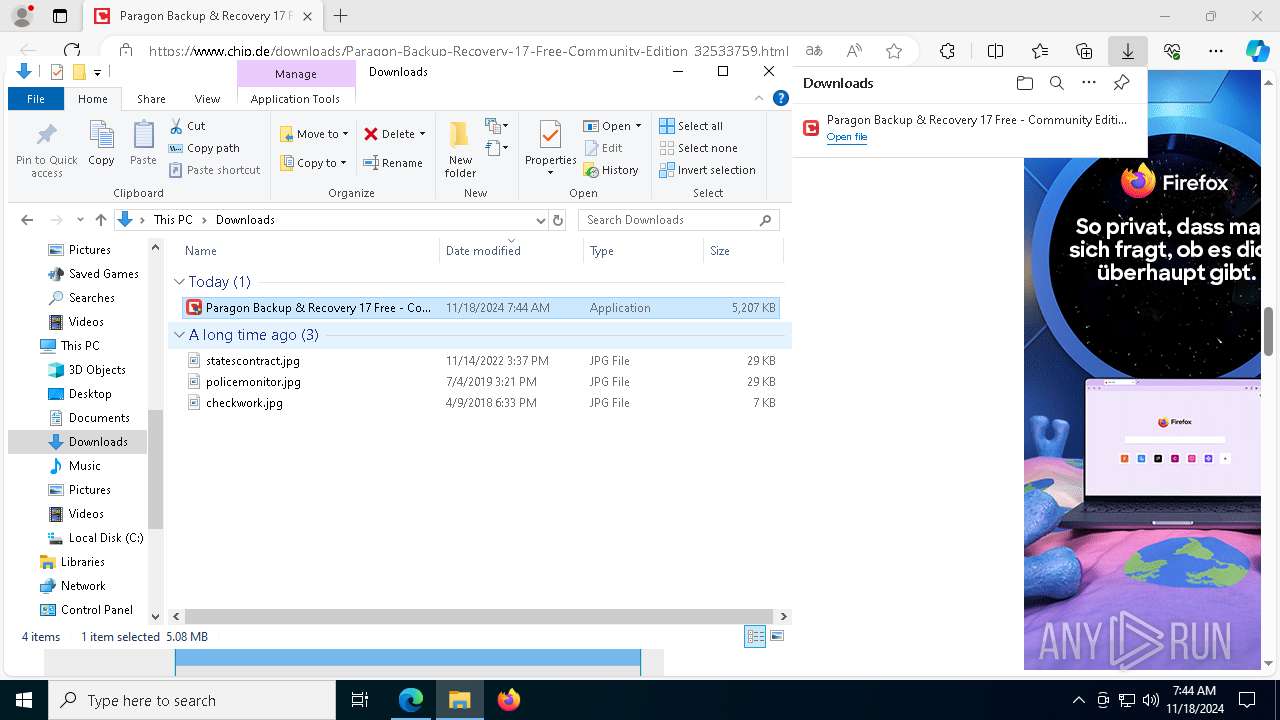Viewport: 1280px width, 720px height.
Task: Sort by Date modified column
Action: (x=511, y=251)
